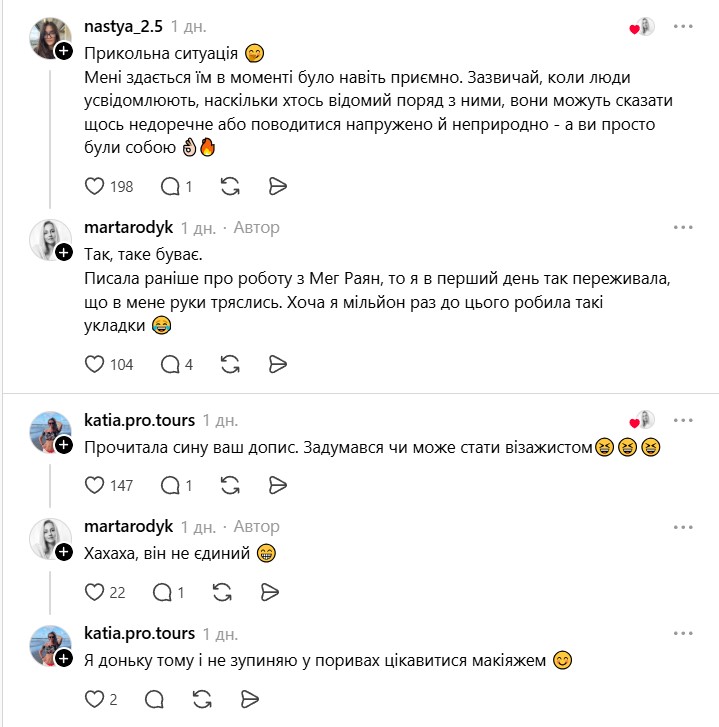This screenshot has width=719, height=727.
Task: Open more options on martarodyk's "Хахаха" reply
Action: click(x=683, y=527)
